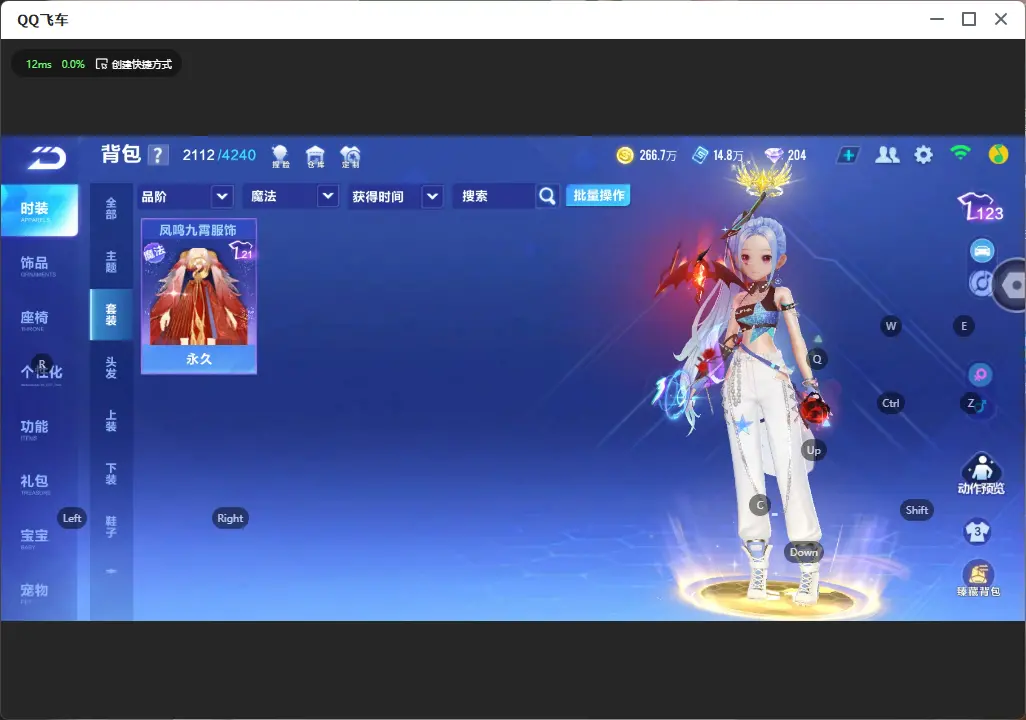The image size is (1026, 720).
Task: Click the Q key overlay button
Action: pos(817,359)
